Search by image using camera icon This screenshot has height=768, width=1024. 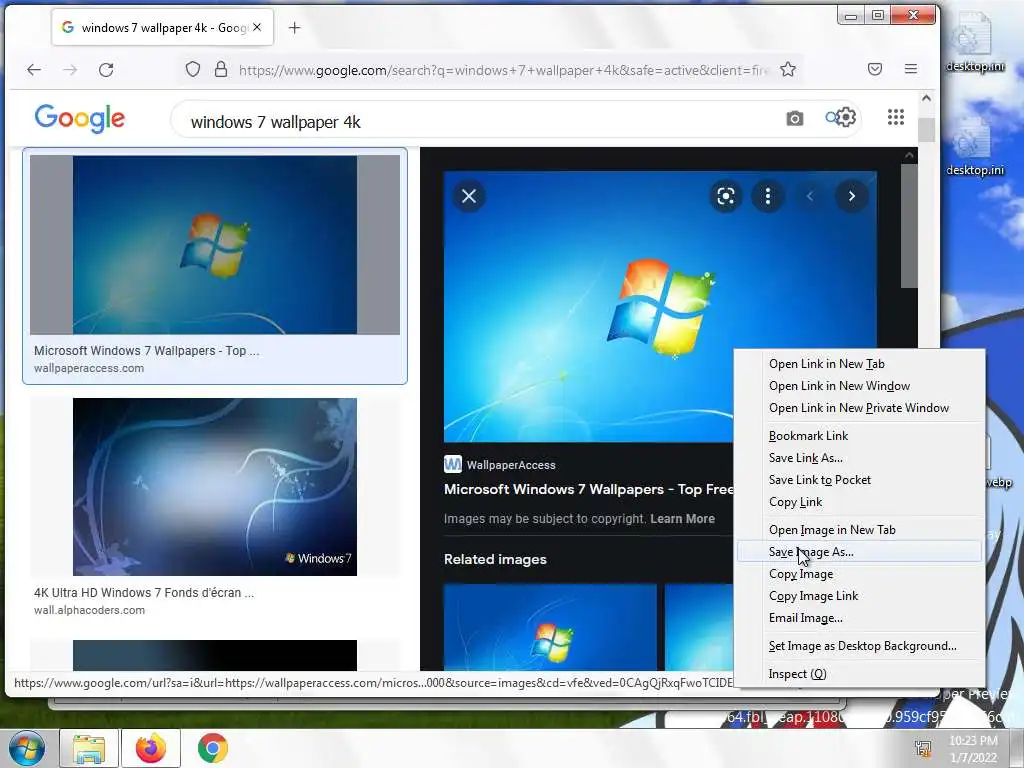(795, 118)
